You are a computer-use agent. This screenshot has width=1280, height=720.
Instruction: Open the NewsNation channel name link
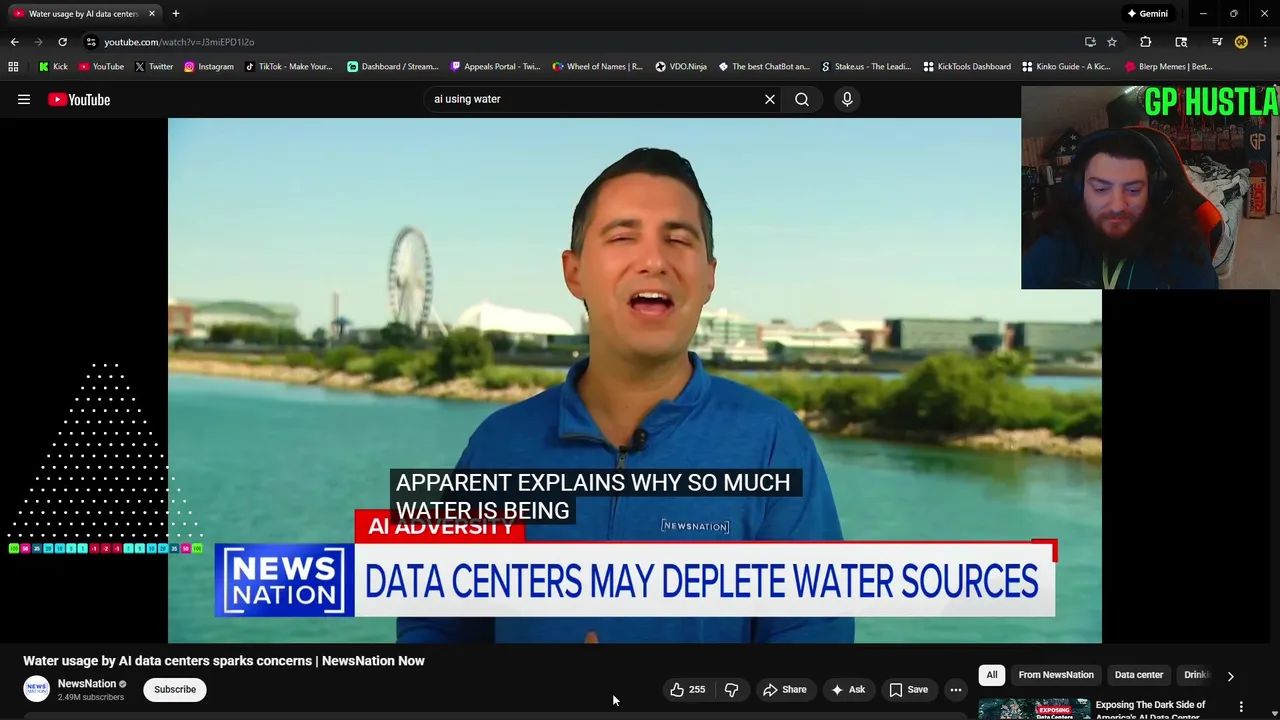coord(87,684)
